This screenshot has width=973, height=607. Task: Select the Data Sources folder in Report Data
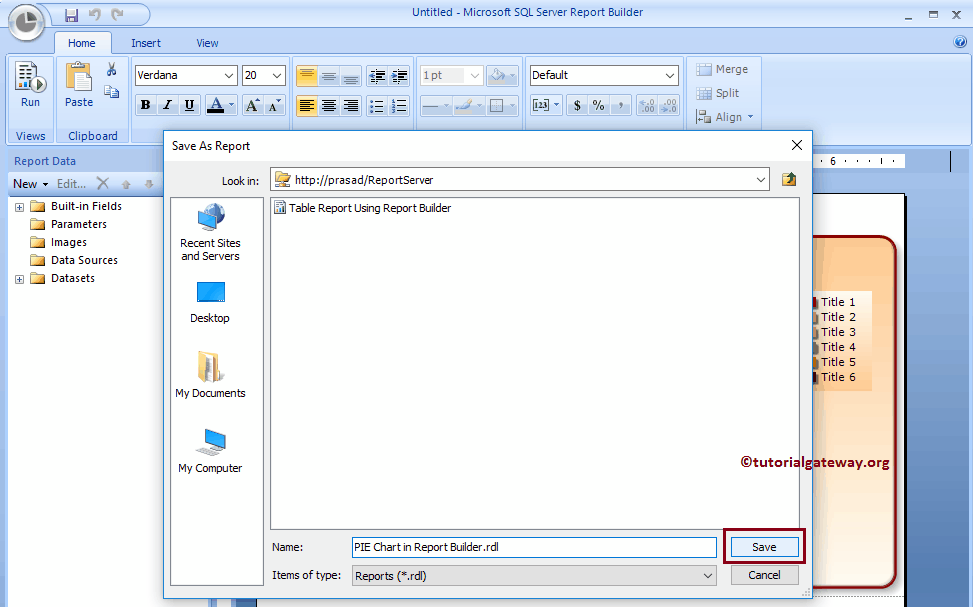pyautogui.click(x=74, y=260)
